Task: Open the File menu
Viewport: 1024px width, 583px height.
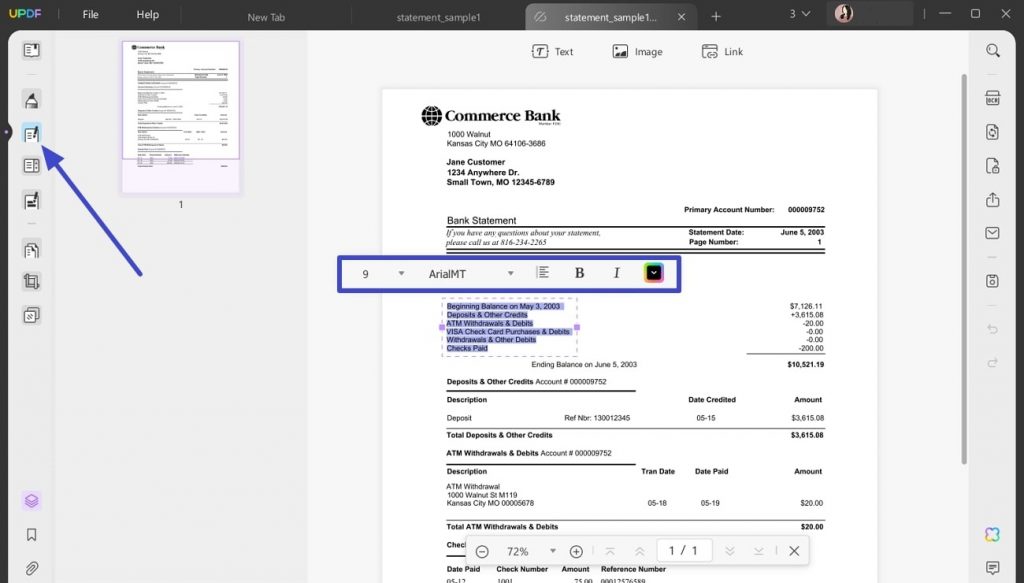Action: pos(90,14)
